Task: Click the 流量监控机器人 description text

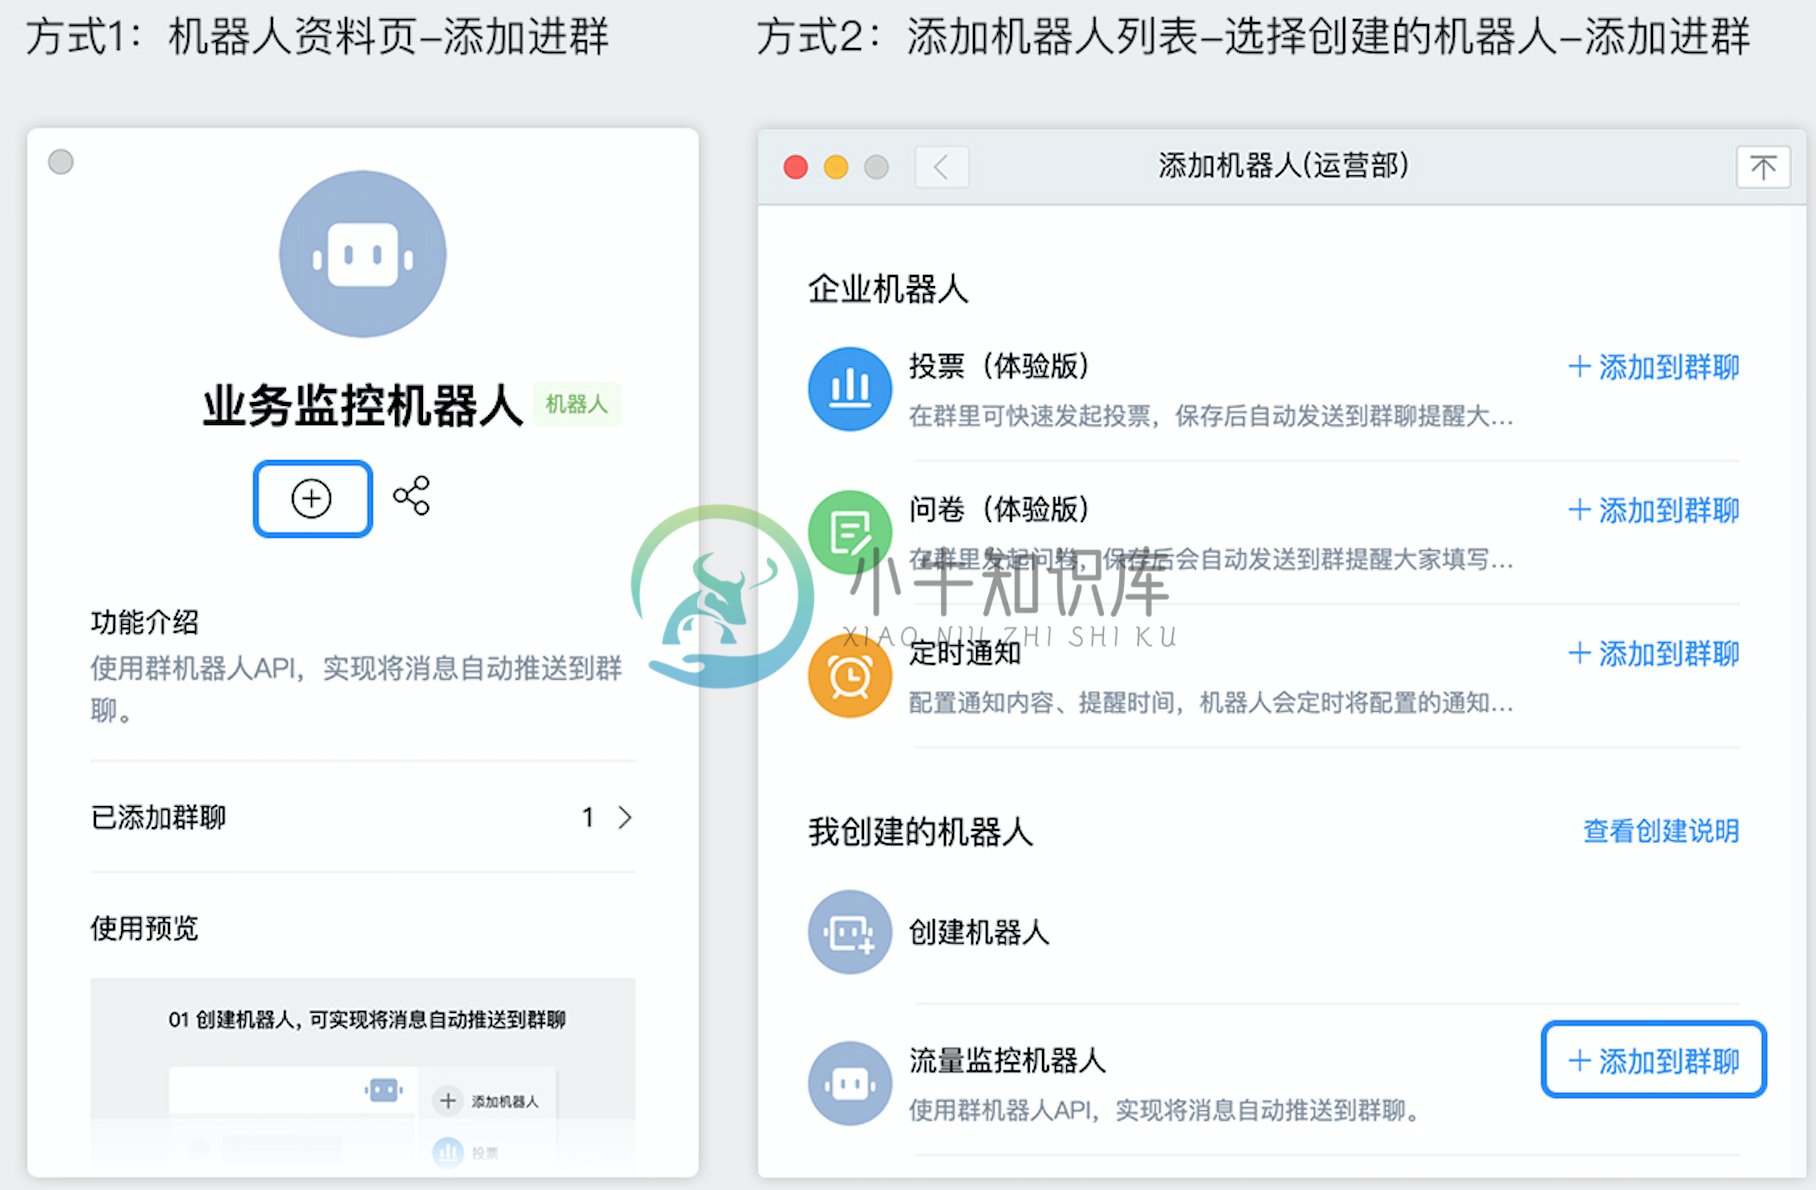Action: point(1165,1110)
